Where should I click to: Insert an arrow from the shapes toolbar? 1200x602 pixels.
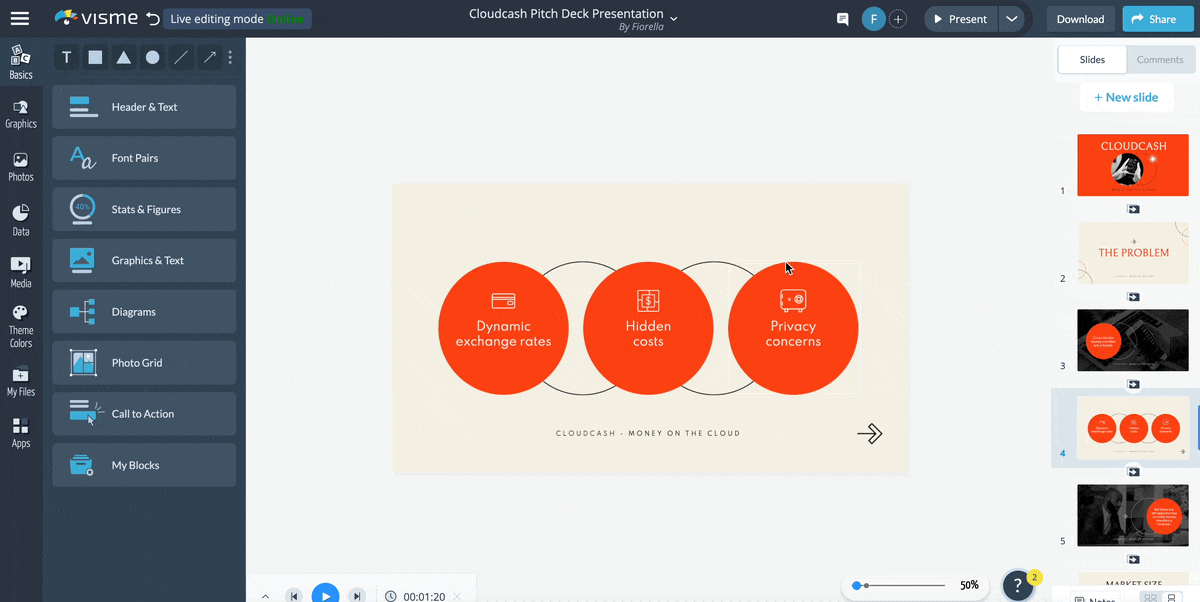[209, 57]
